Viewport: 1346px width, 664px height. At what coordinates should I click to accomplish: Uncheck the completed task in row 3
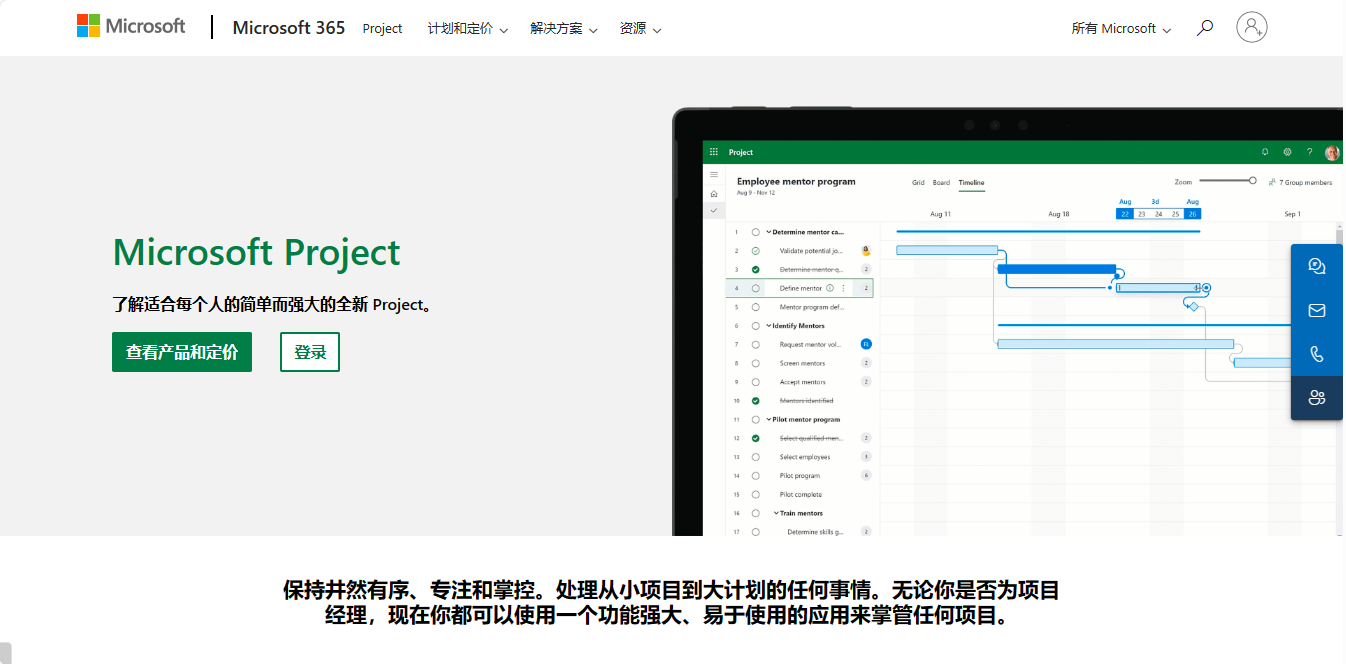756,269
